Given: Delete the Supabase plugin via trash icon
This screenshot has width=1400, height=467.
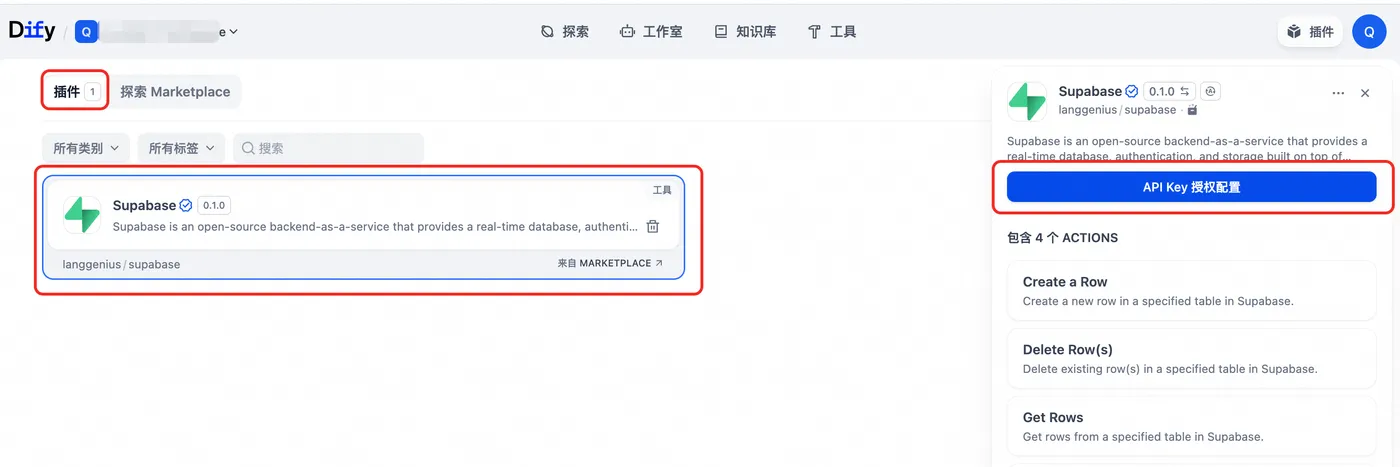Looking at the screenshot, I should point(652,226).
